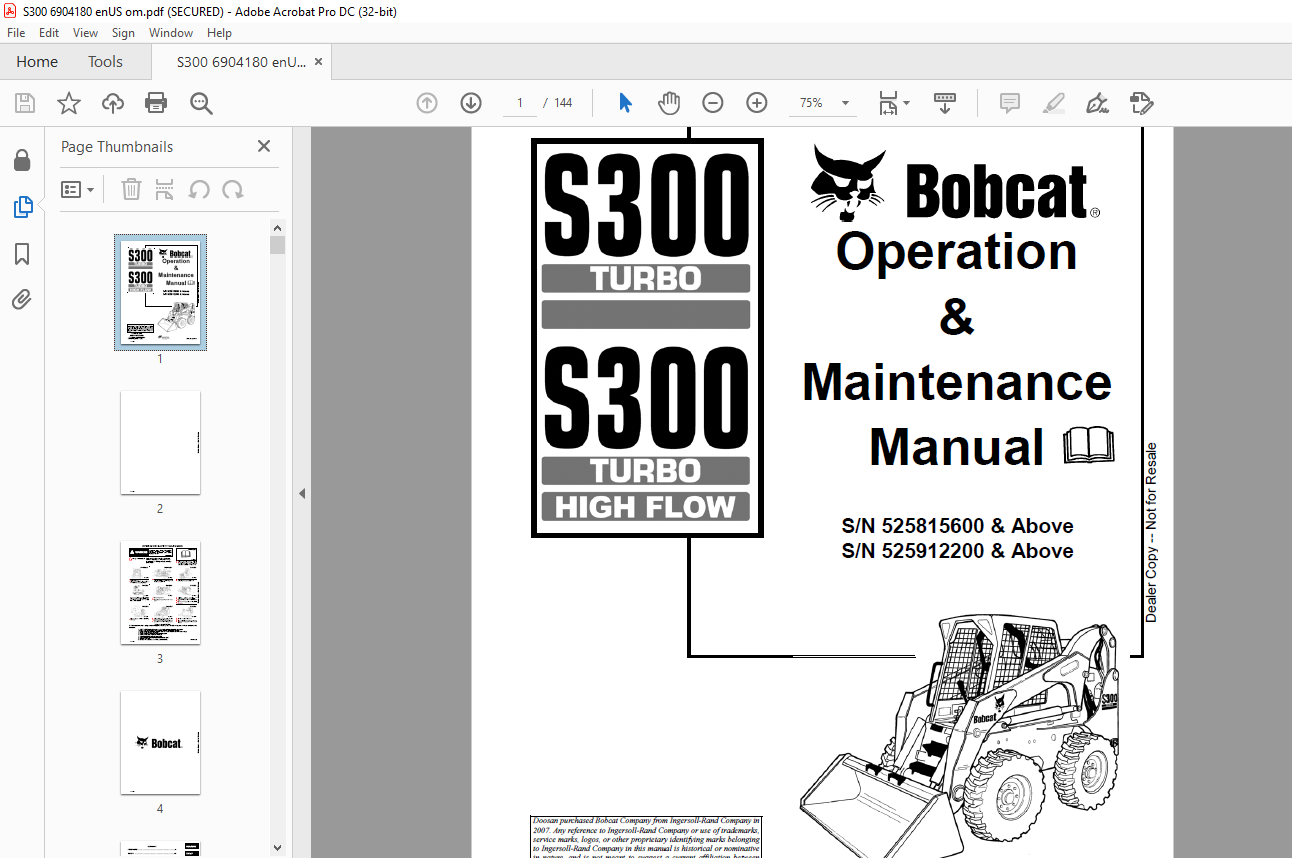1292x858 pixels.
Task: Click the Request signatures icon
Action: (x=1141, y=103)
